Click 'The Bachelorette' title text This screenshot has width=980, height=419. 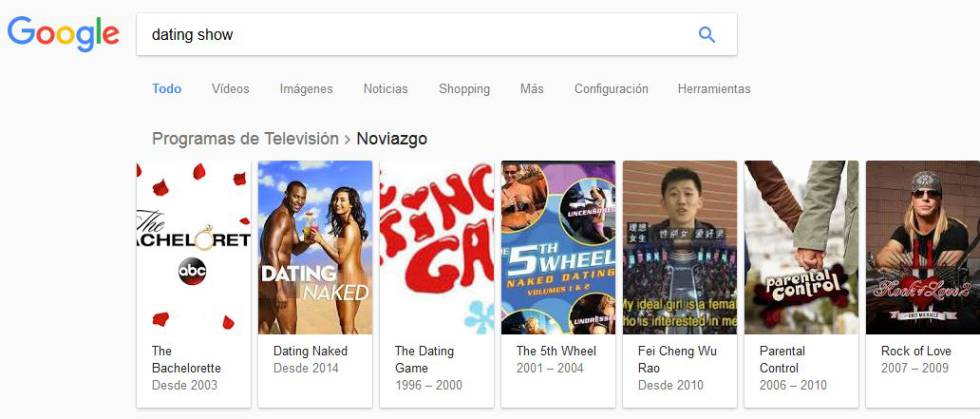coord(186,360)
